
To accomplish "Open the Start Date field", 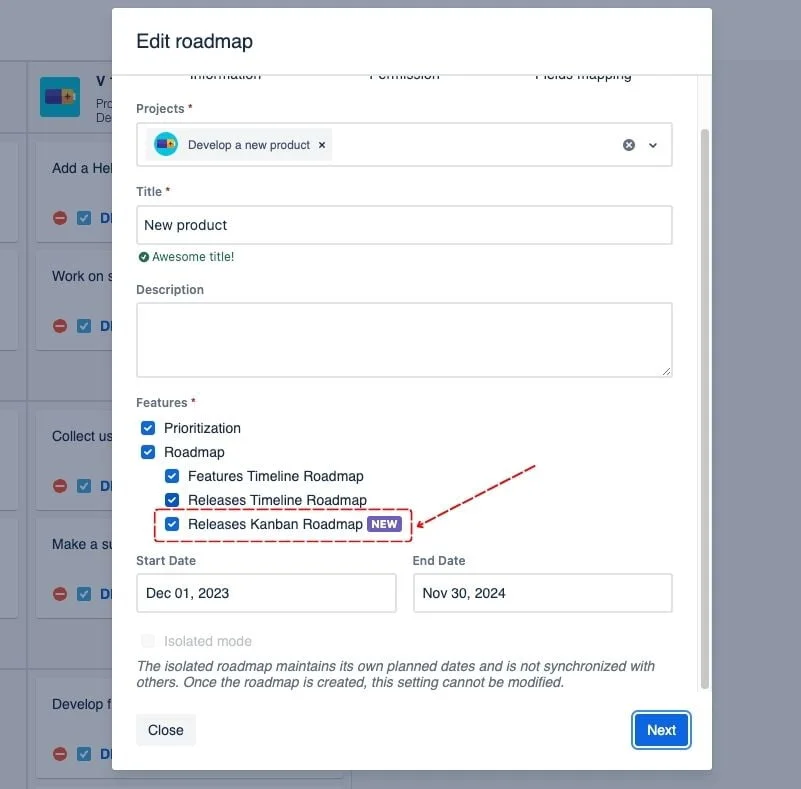I will 266,593.
